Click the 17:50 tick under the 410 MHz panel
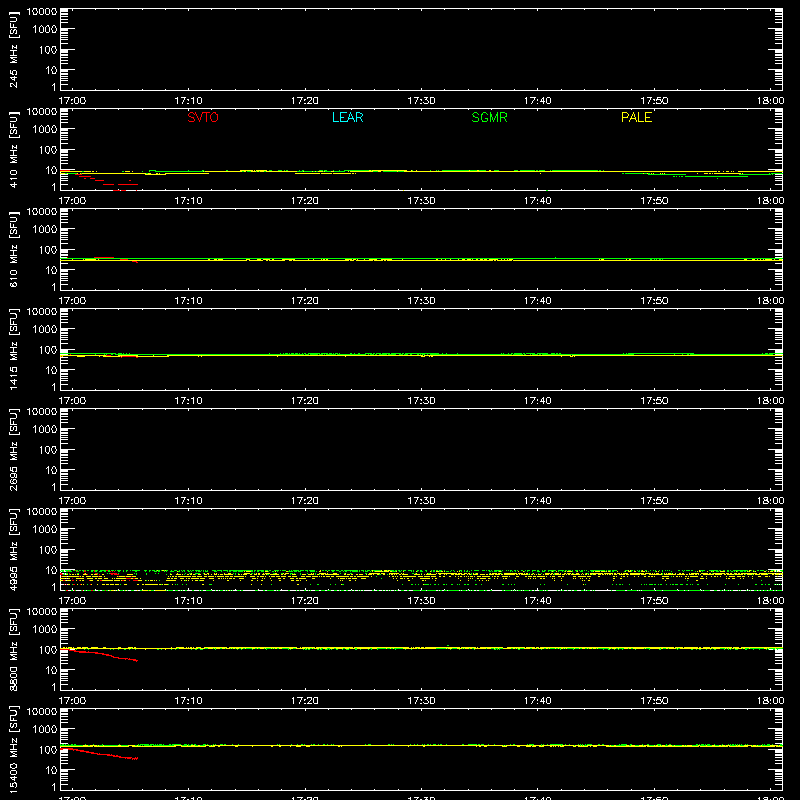 [x=654, y=201]
